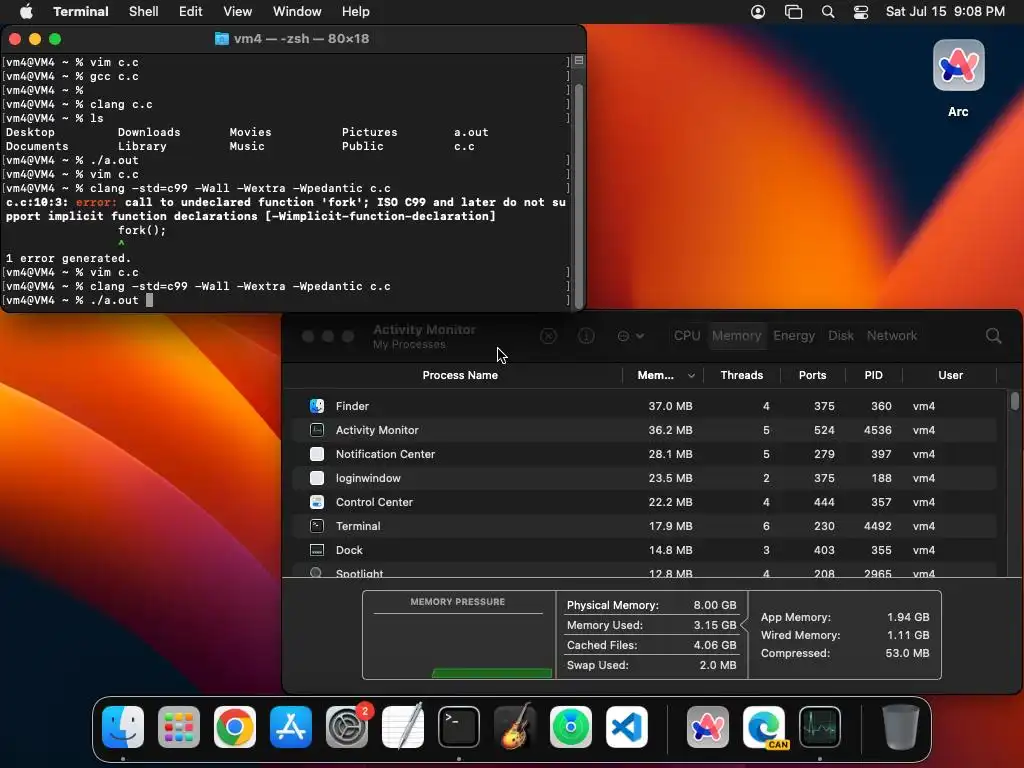This screenshot has height=768, width=1024.
Task: Open Finder from the Dock
Action: coord(123,727)
